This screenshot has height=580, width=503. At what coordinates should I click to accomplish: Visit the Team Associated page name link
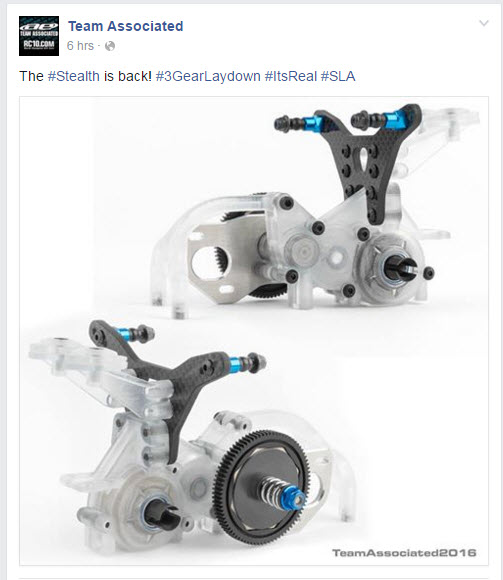[125, 26]
